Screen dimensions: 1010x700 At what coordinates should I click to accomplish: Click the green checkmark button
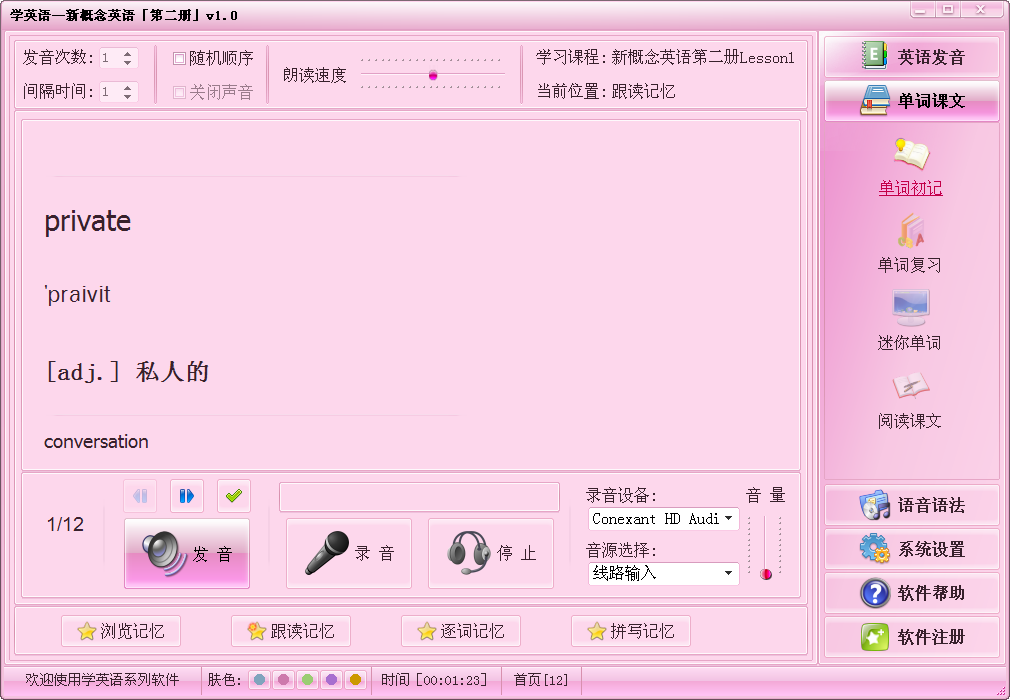234,496
